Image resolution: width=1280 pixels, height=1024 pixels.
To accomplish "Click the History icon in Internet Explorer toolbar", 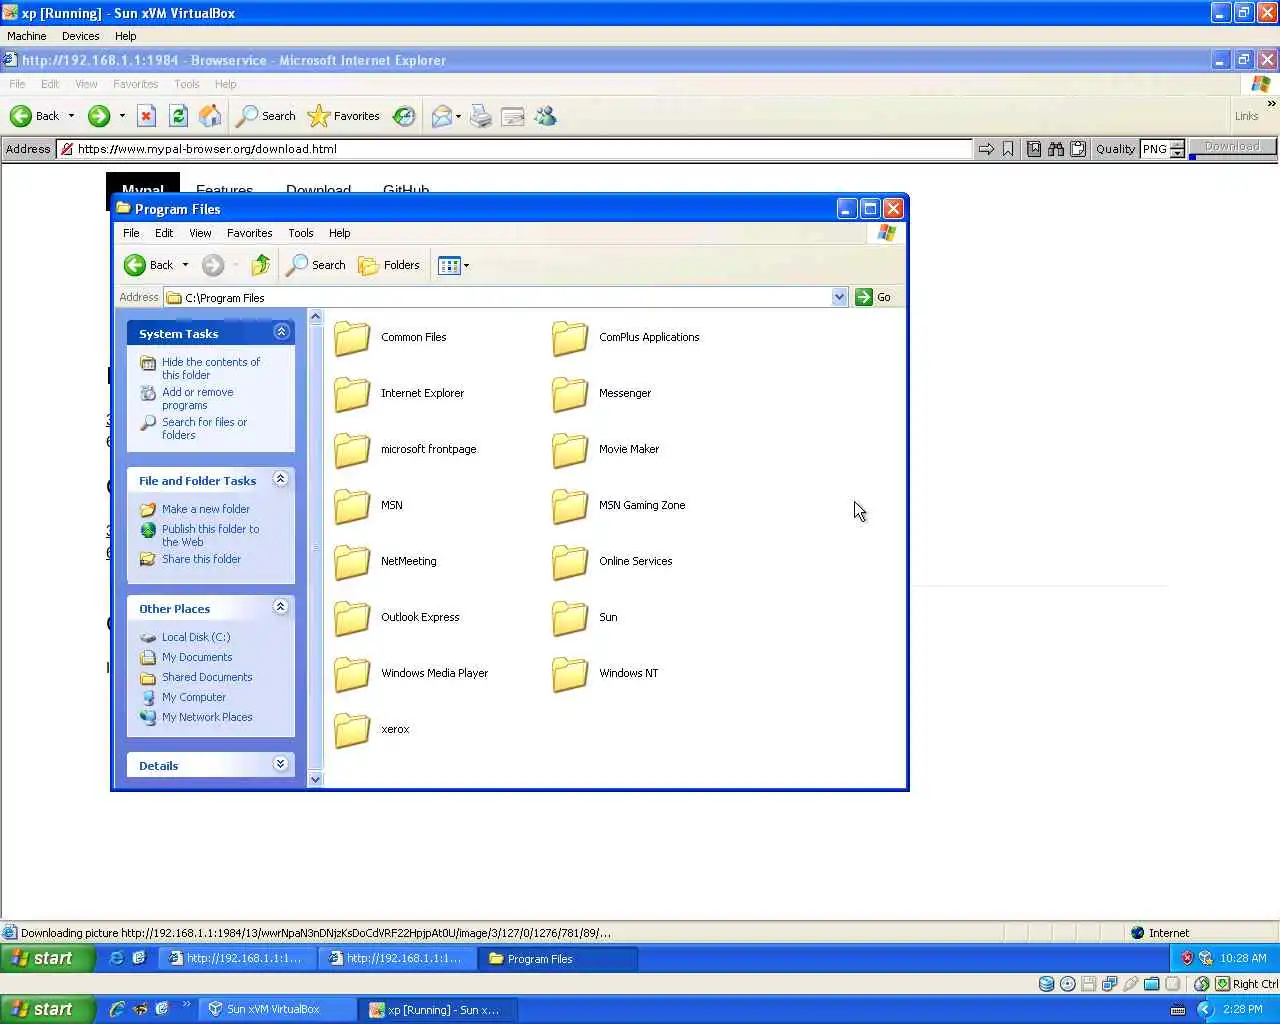I will (x=404, y=116).
